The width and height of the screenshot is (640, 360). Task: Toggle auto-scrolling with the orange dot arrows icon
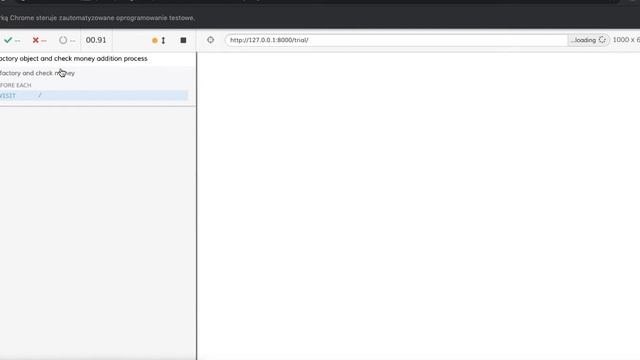159,40
